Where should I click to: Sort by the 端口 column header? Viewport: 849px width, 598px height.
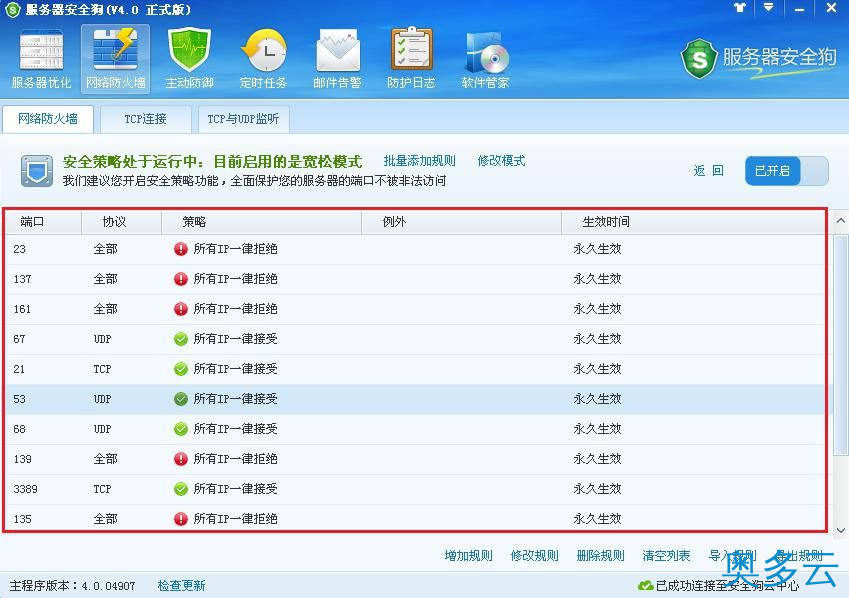pos(43,222)
